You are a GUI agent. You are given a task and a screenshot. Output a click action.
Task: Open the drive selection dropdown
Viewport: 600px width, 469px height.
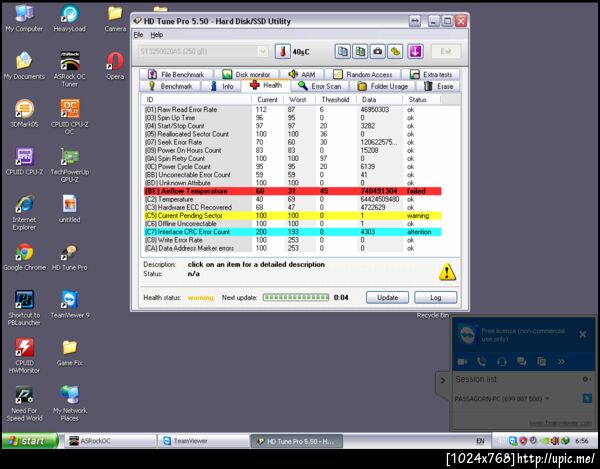click(x=262, y=51)
